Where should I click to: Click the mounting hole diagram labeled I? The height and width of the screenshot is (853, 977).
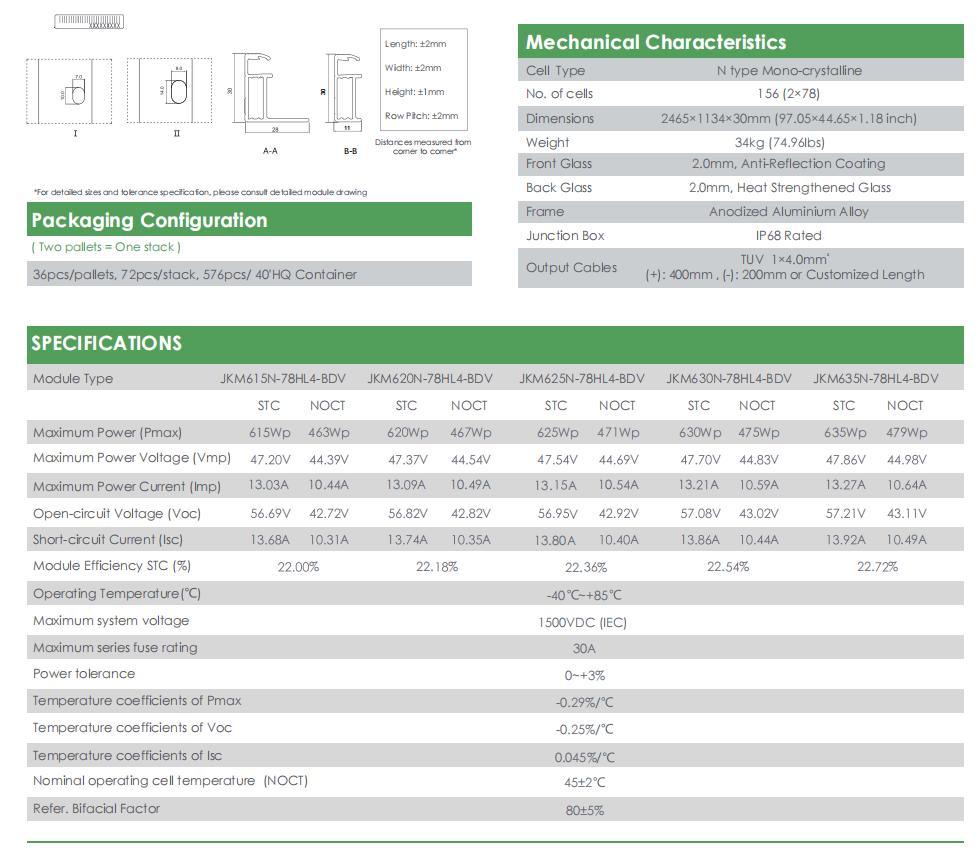[75, 92]
